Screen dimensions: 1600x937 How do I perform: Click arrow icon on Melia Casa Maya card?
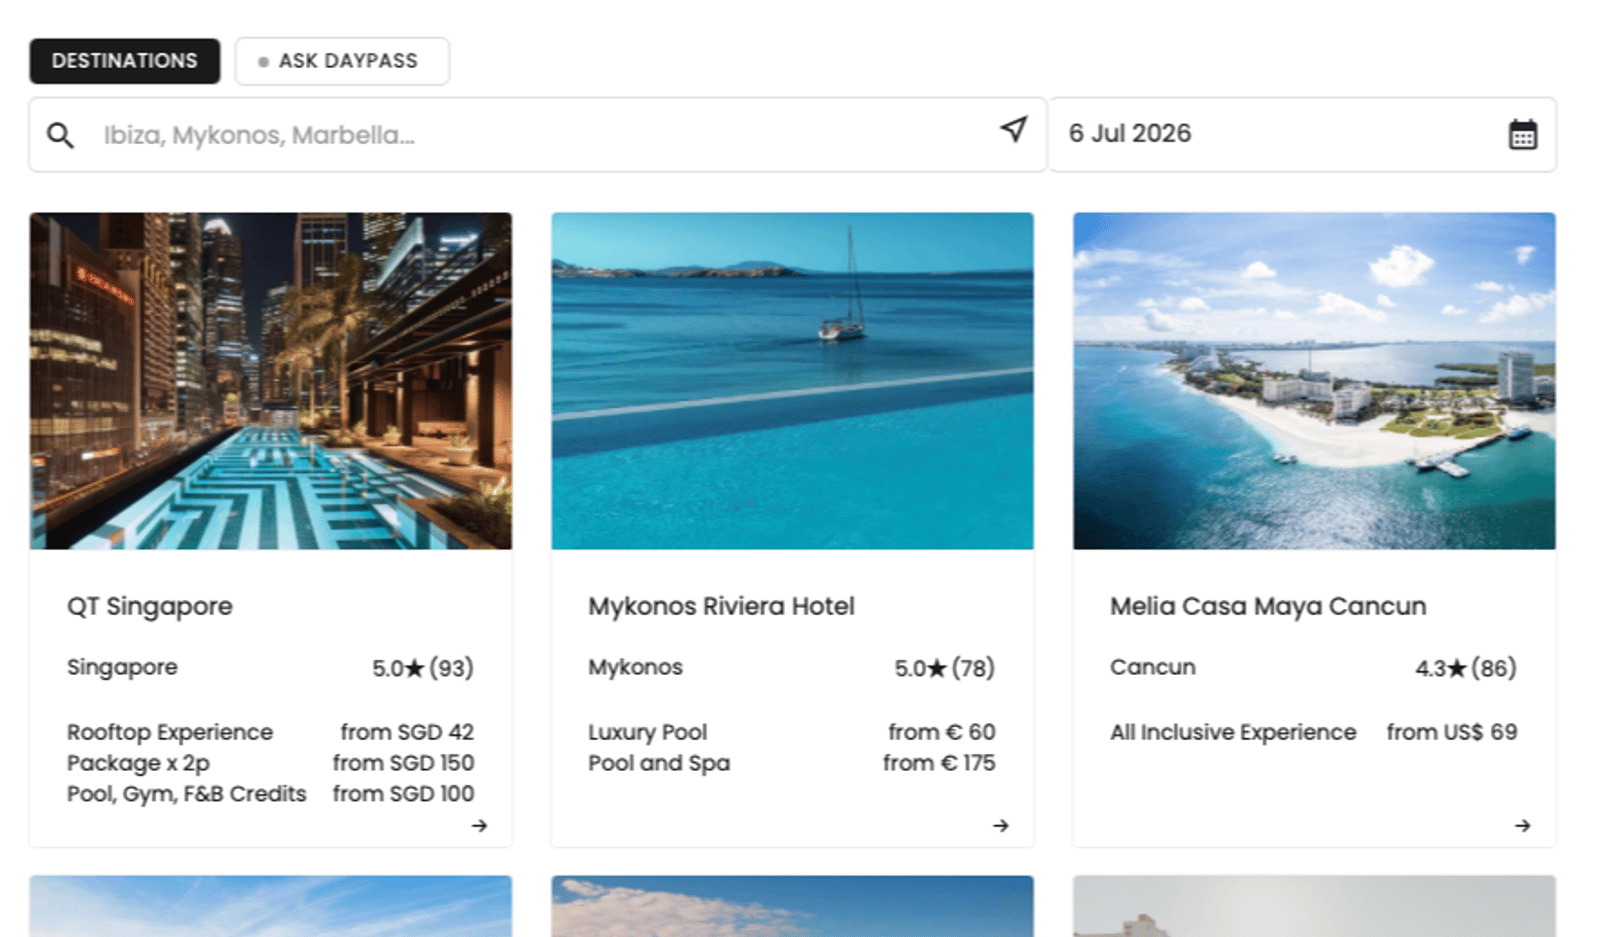1523,826
